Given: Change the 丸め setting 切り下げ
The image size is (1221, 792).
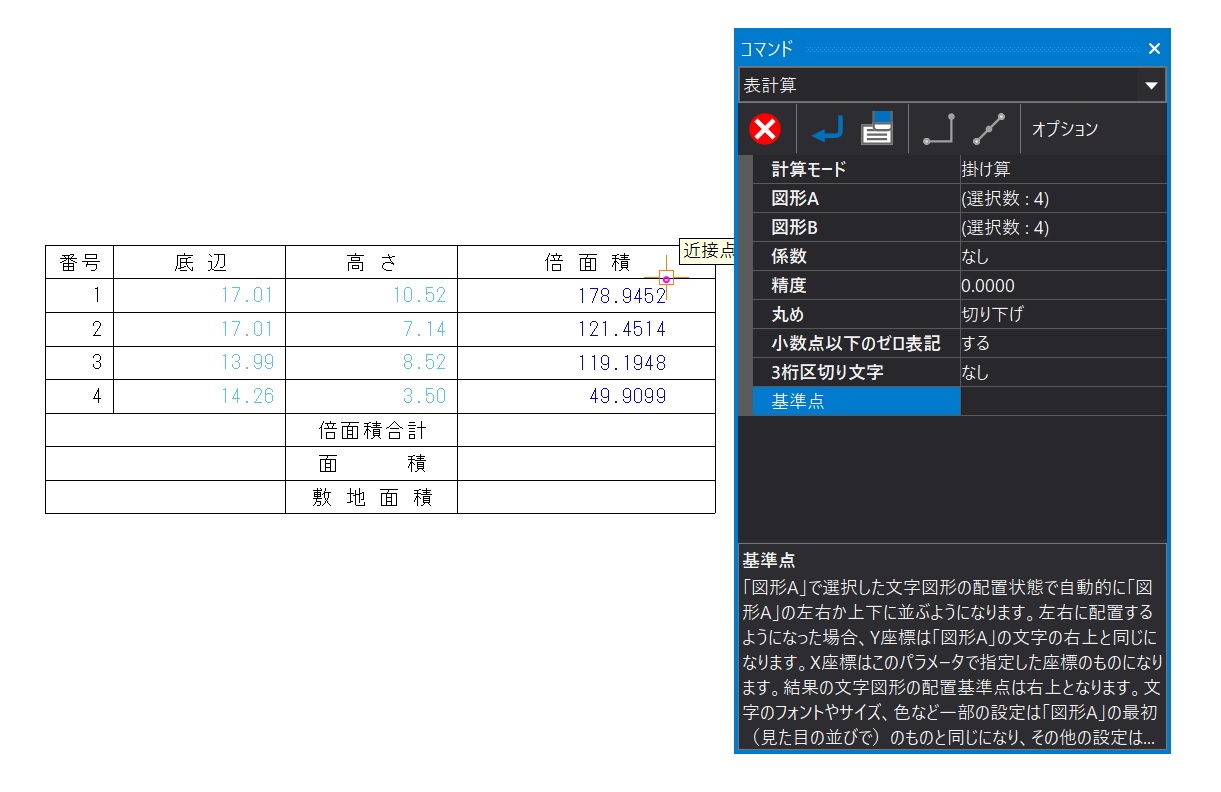Looking at the screenshot, I should coord(1062,314).
